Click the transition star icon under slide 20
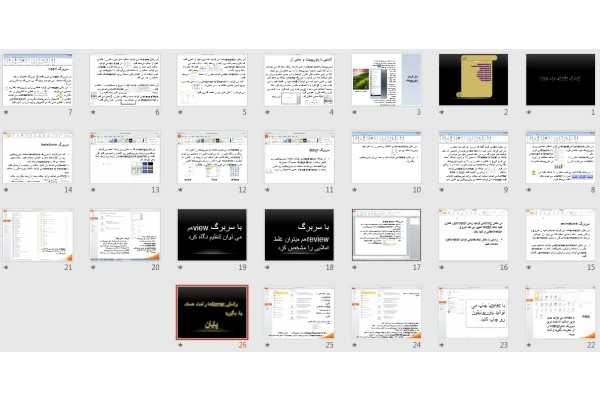This screenshot has height=400, width=600. (93, 267)
